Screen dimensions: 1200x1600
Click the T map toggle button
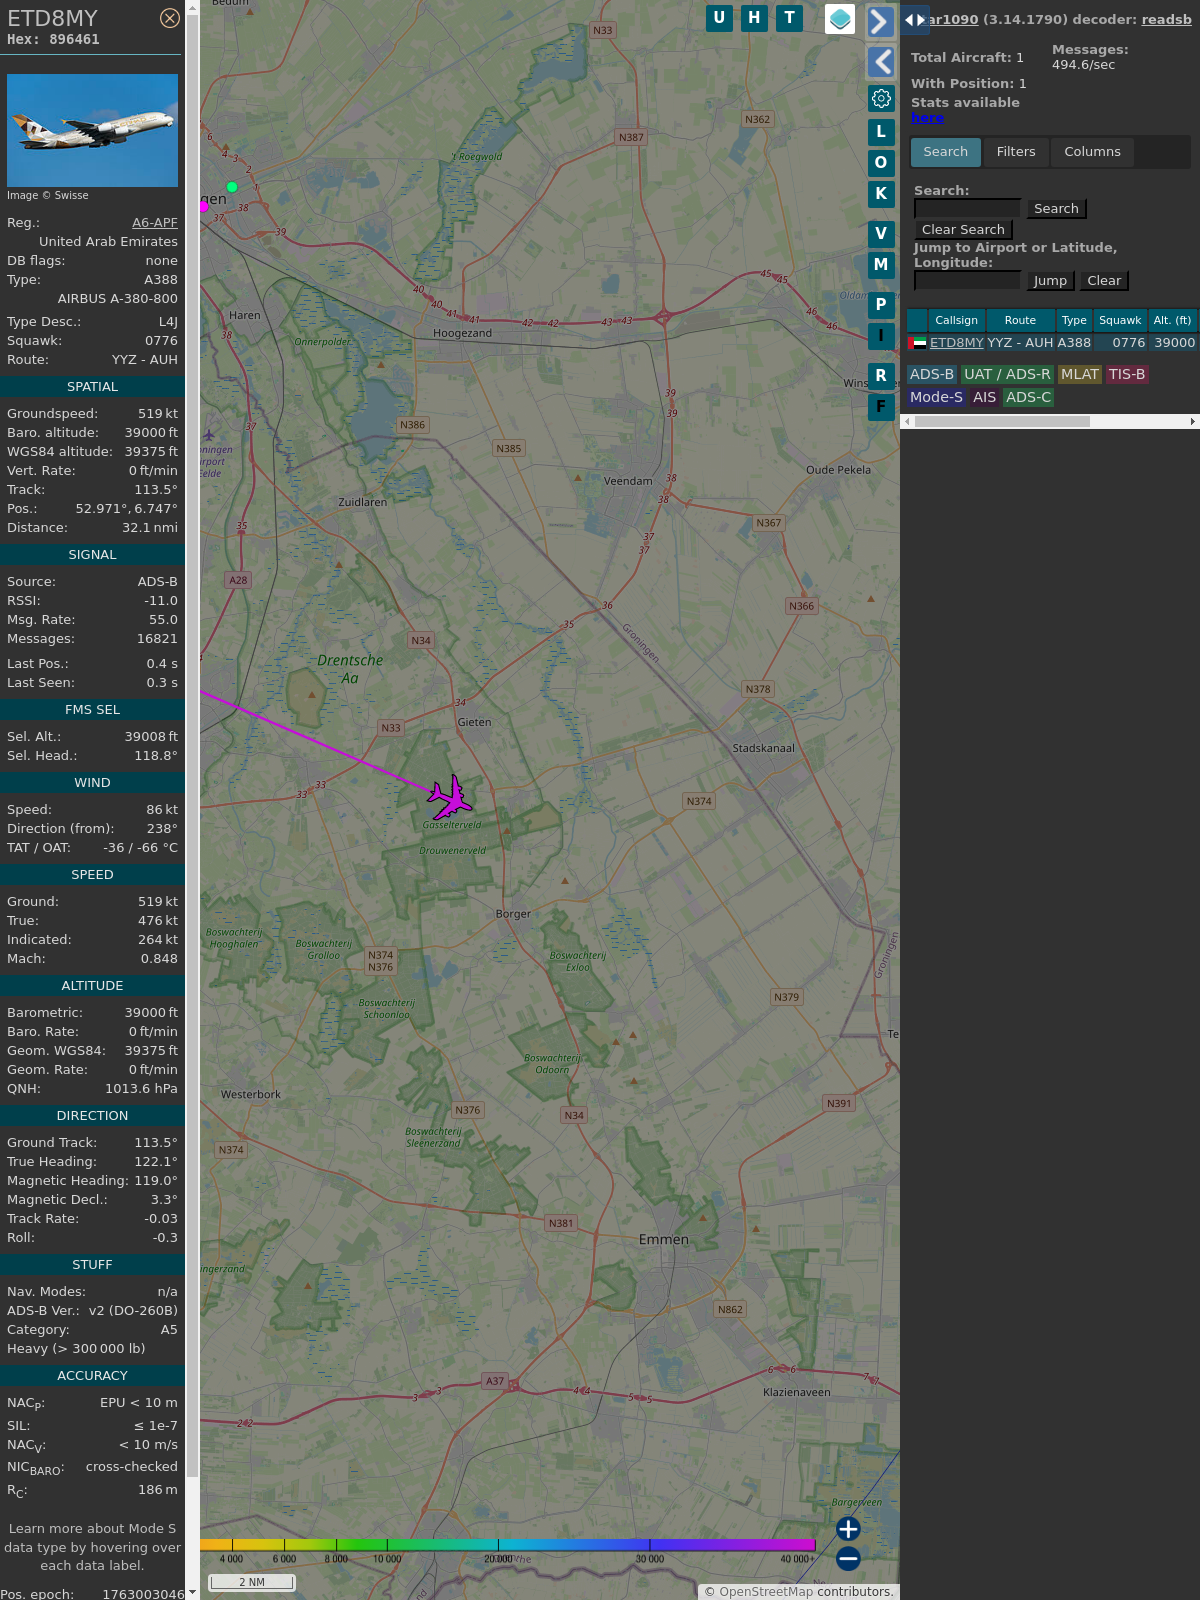[789, 18]
